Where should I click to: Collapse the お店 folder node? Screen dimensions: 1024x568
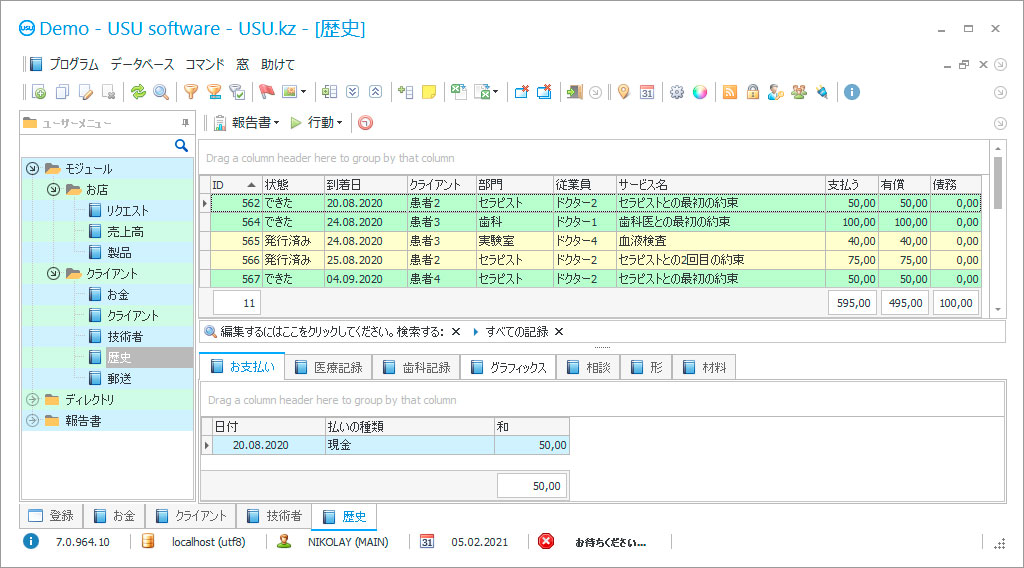click(x=54, y=189)
